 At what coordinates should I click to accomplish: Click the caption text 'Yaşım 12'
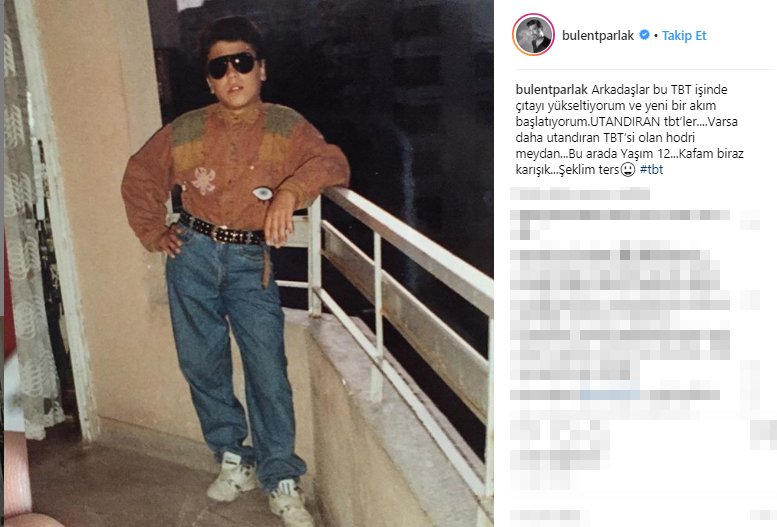[x=644, y=154]
